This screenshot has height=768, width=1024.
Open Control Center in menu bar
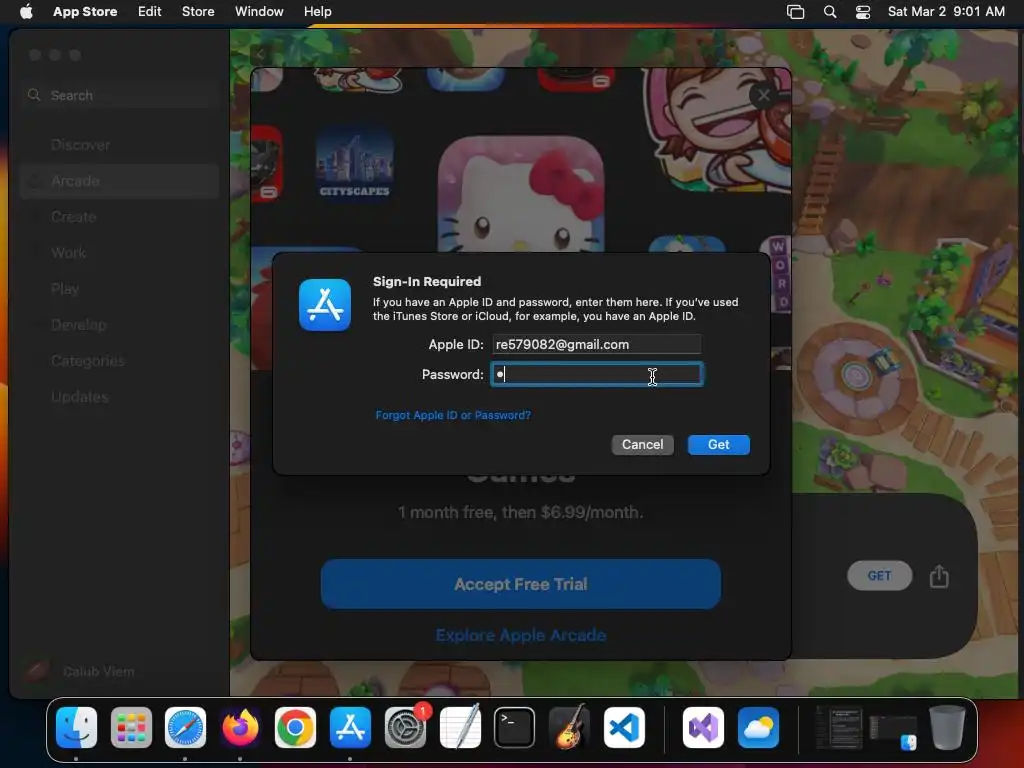coord(863,12)
